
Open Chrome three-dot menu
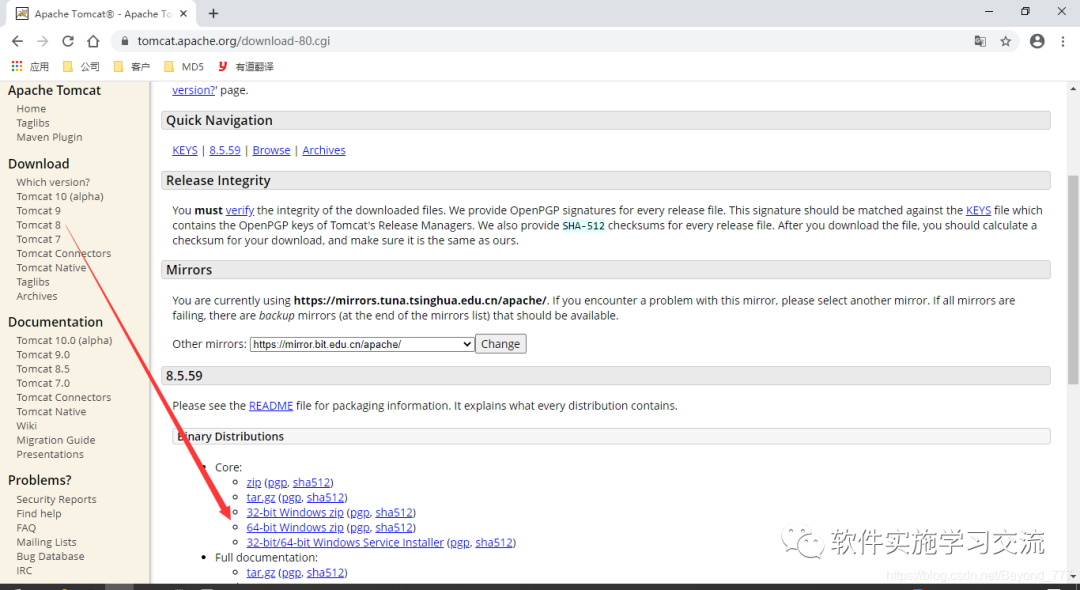pos(1063,41)
